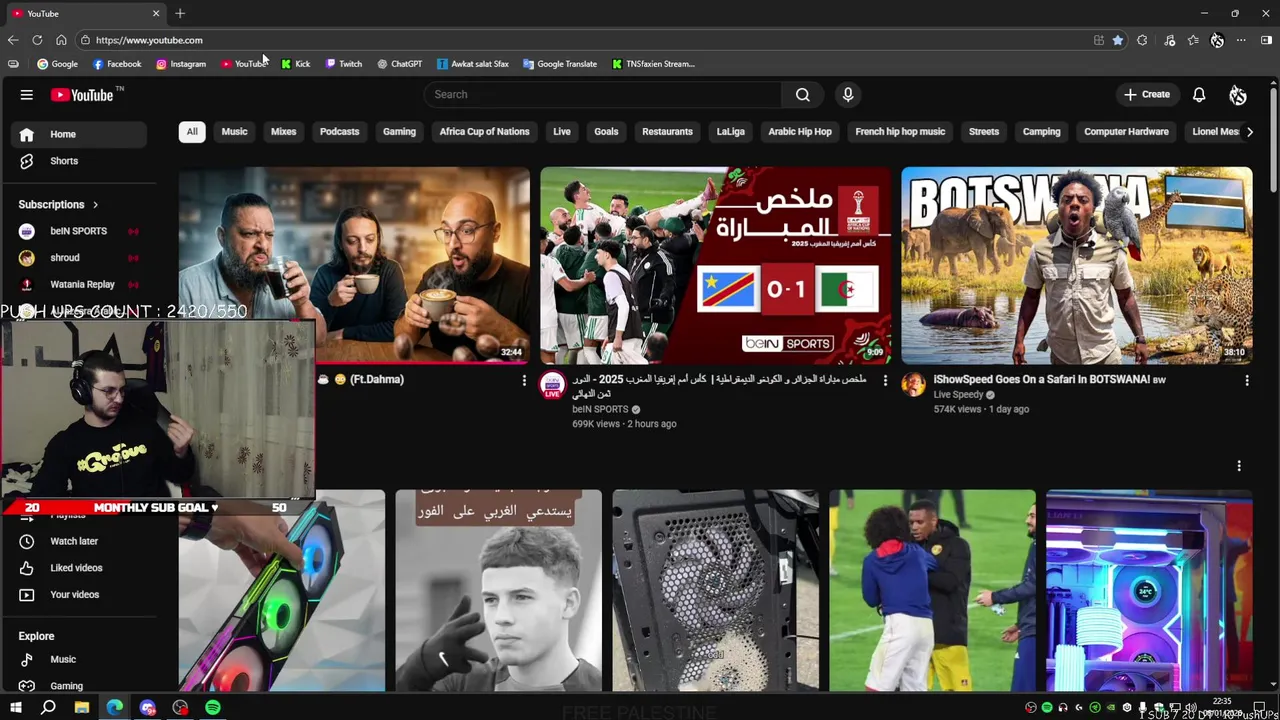Open options menu for Ft.Dahma video
This screenshot has height=720, width=1280.
point(524,380)
